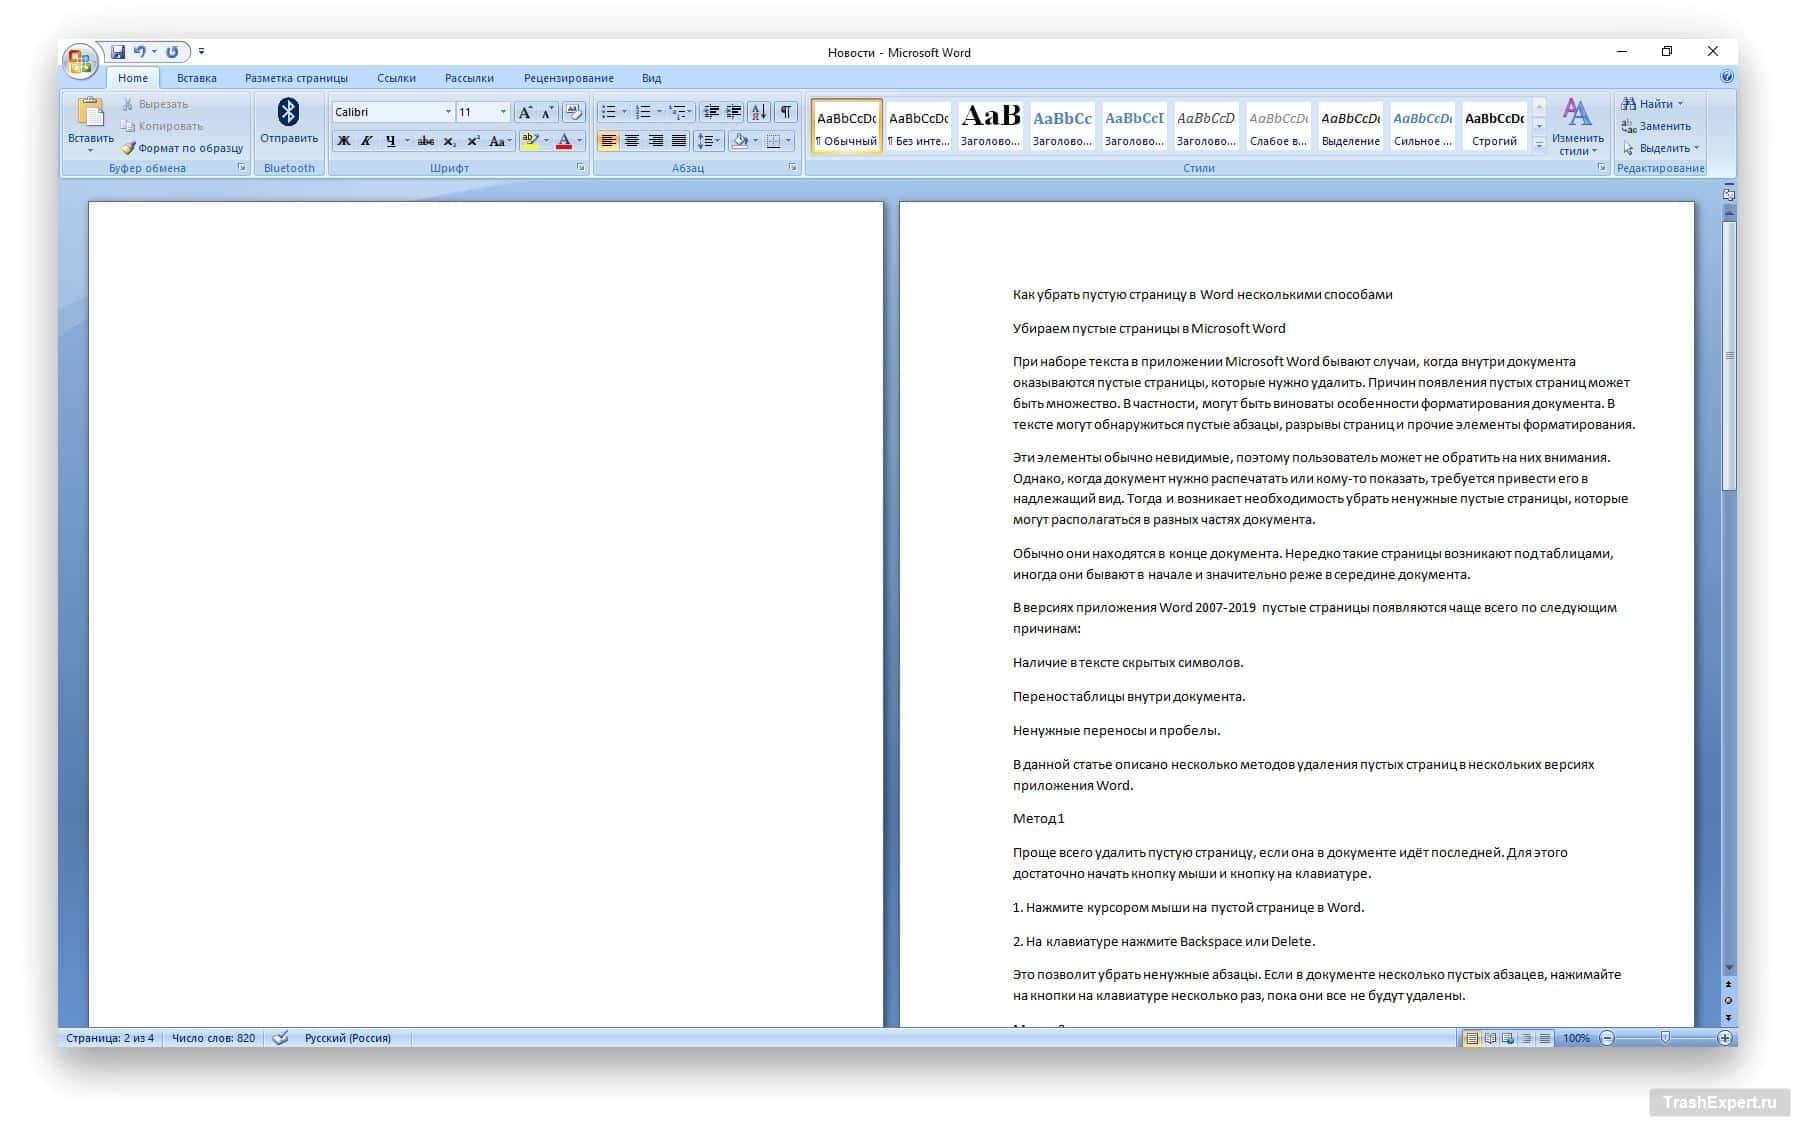Check spelling errors status icon
The image size is (1796, 1122).
[x=281, y=1038]
